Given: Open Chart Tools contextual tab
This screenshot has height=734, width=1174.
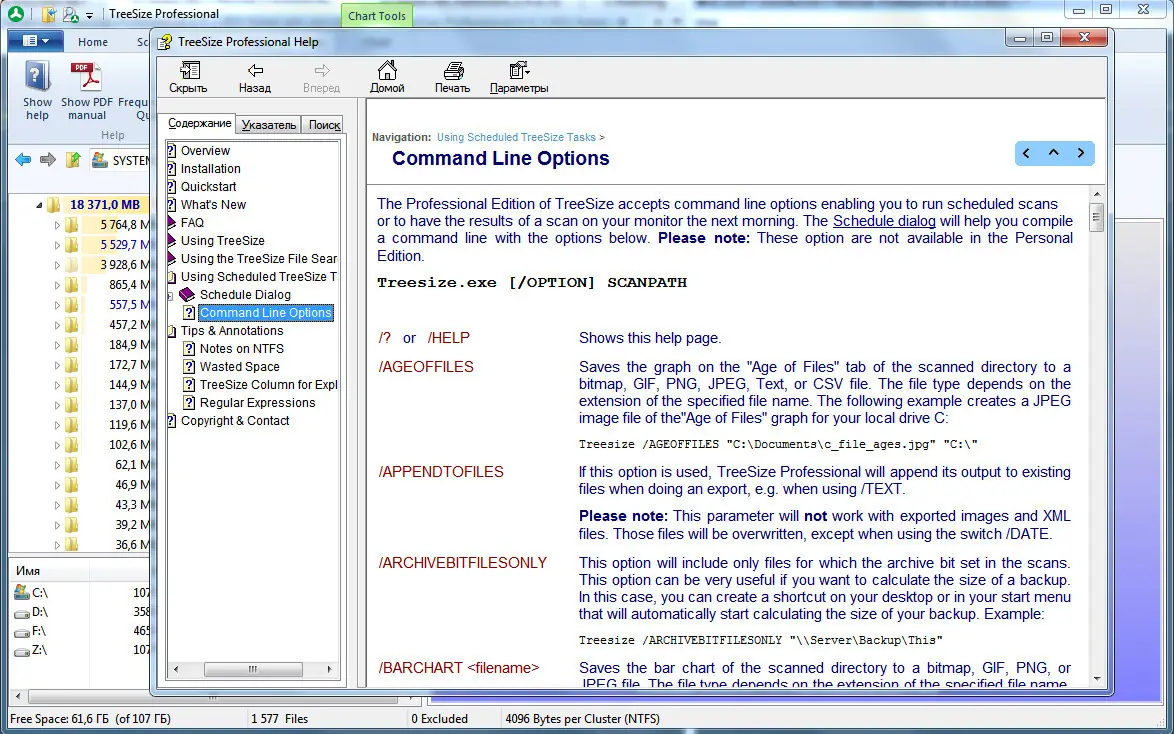Looking at the screenshot, I should tap(377, 16).
